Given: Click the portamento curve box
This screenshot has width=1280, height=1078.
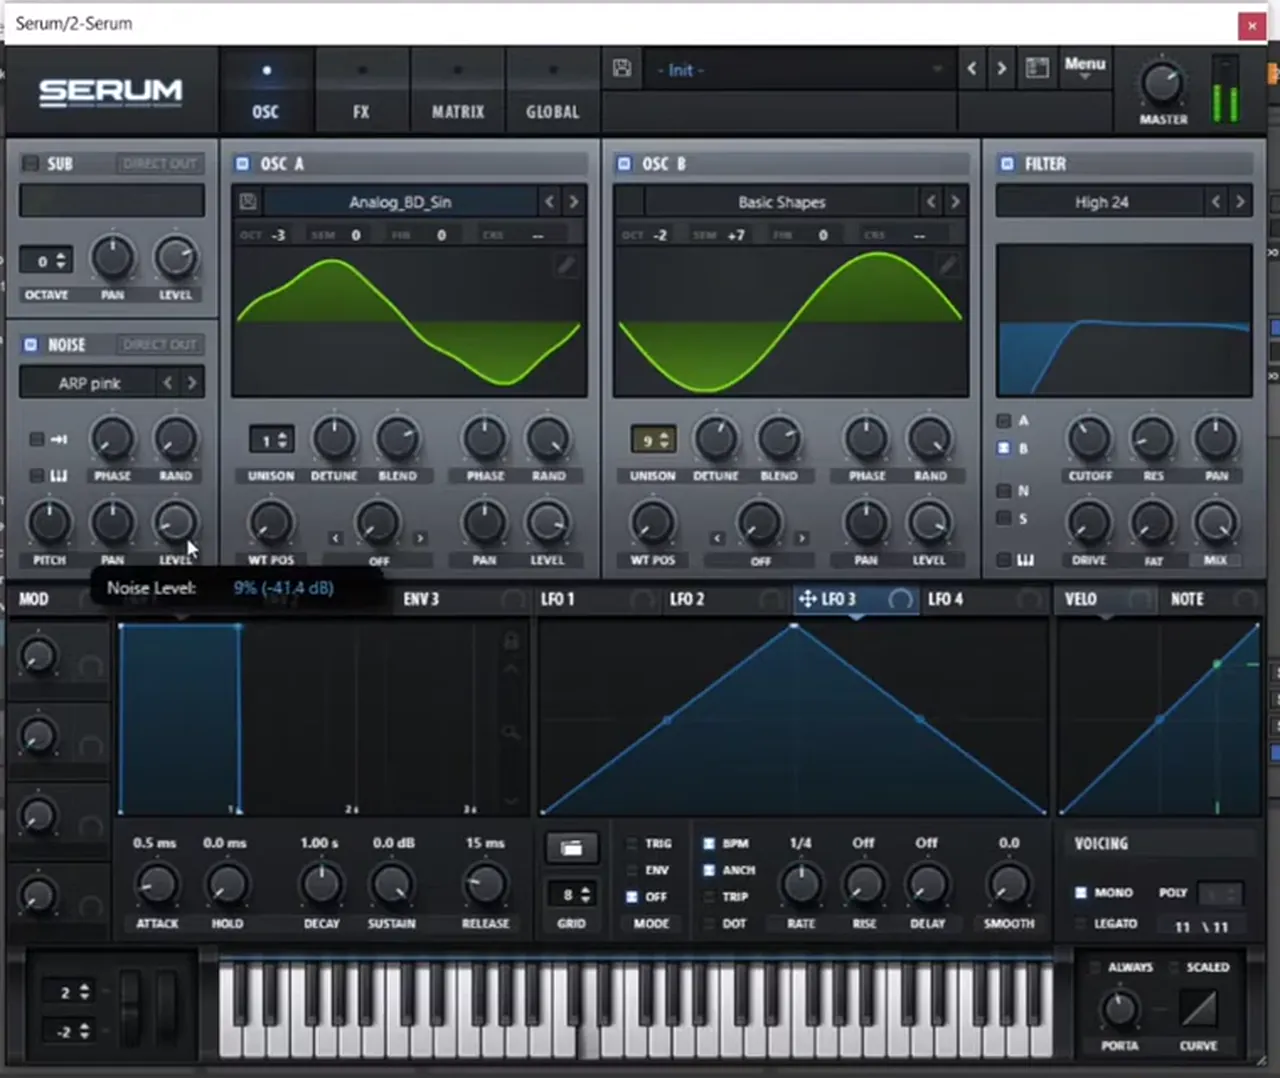Looking at the screenshot, I should click(x=1198, y=1008).
